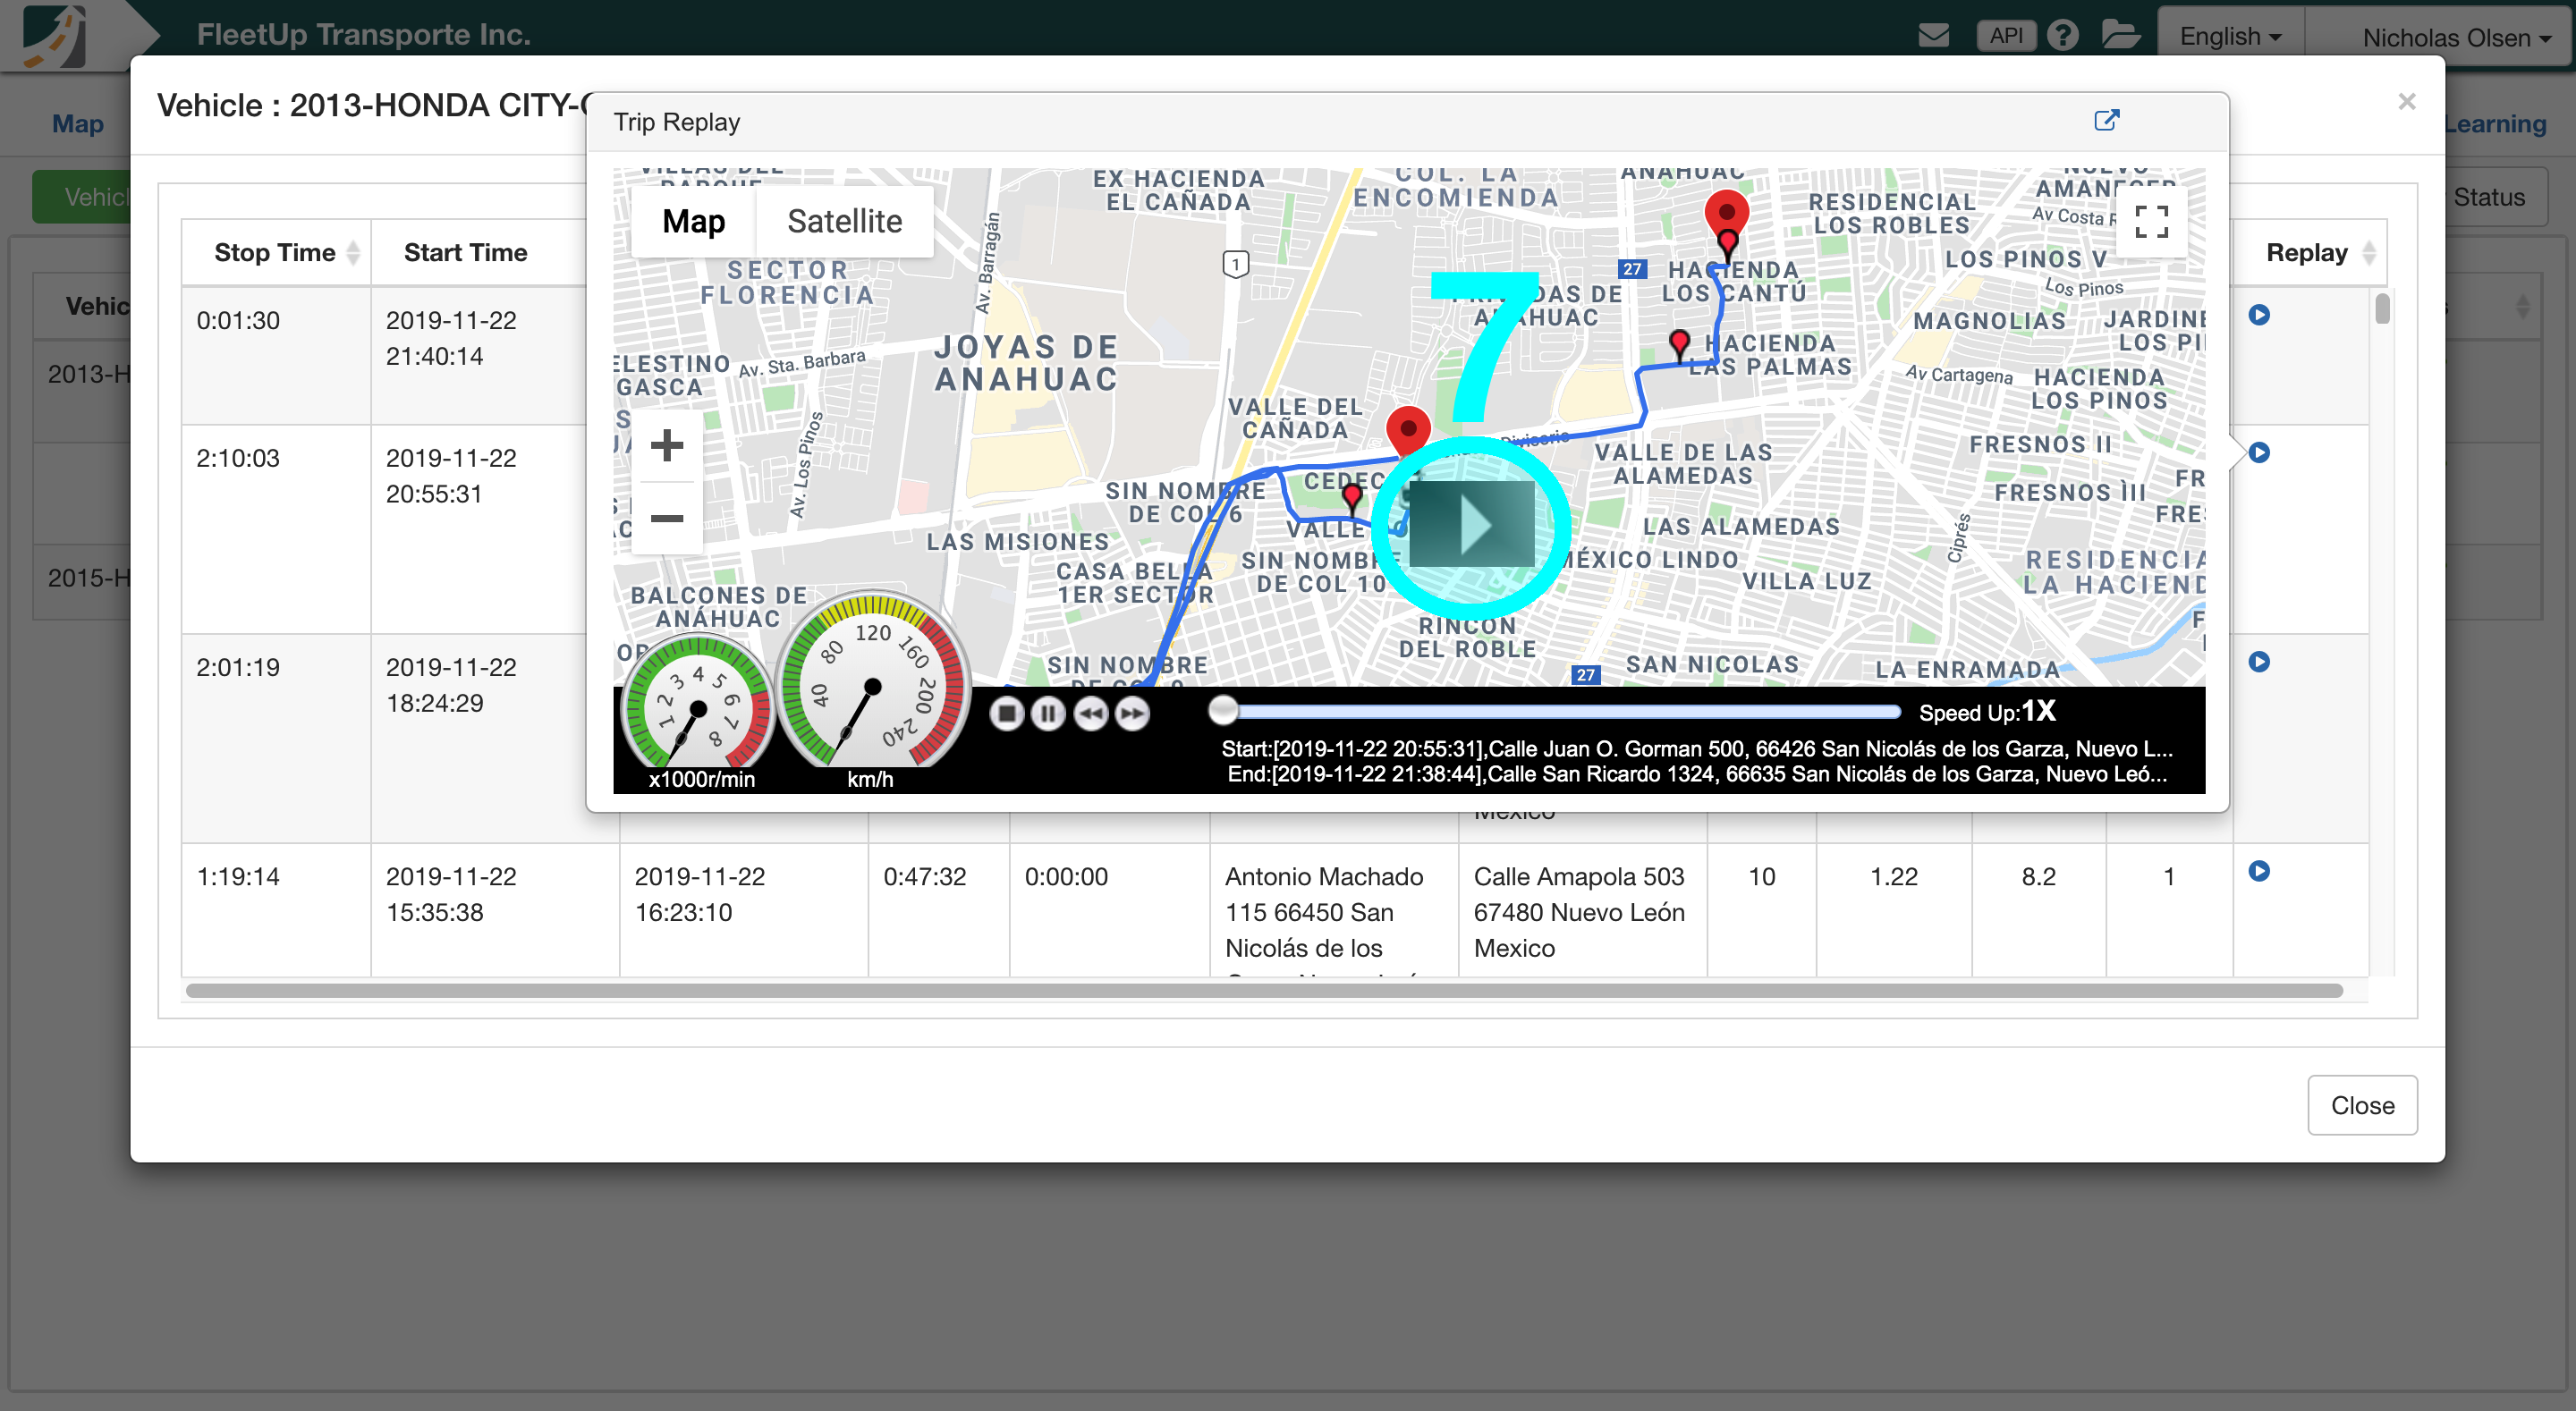Open the messages envelope icon
This screenshot has width=2576, height=1411.
tap(1933, 35)
